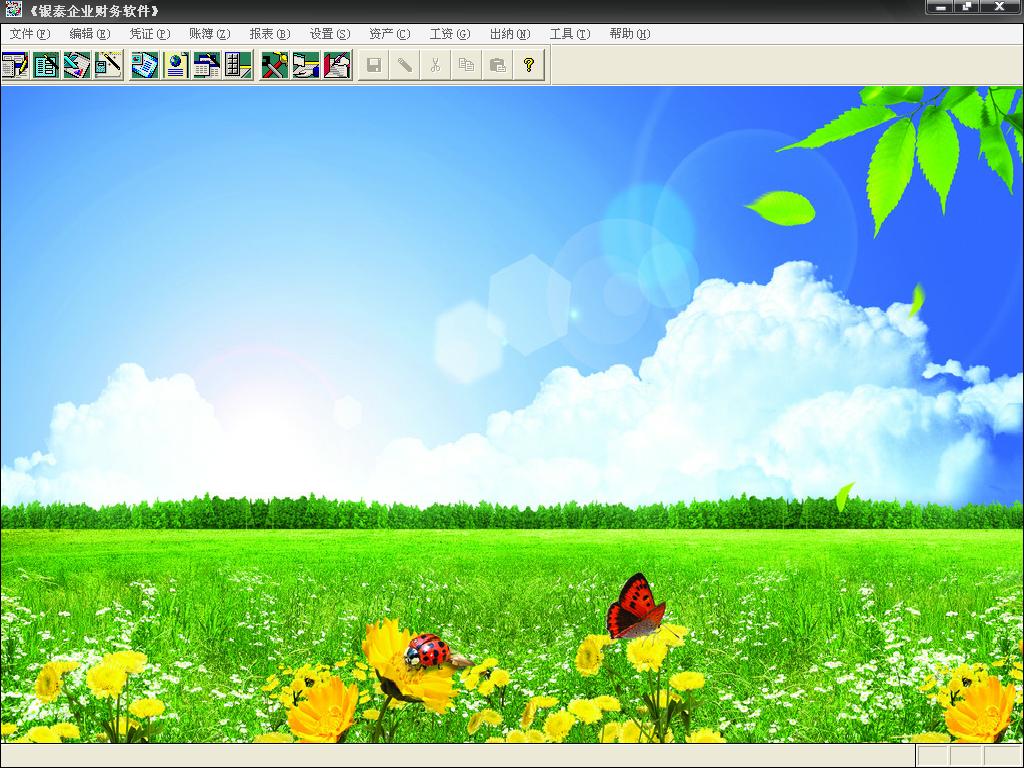Screen dimensions: 1024x768
Task: Click the hand writing in red book icon
Action: point(337,66)
